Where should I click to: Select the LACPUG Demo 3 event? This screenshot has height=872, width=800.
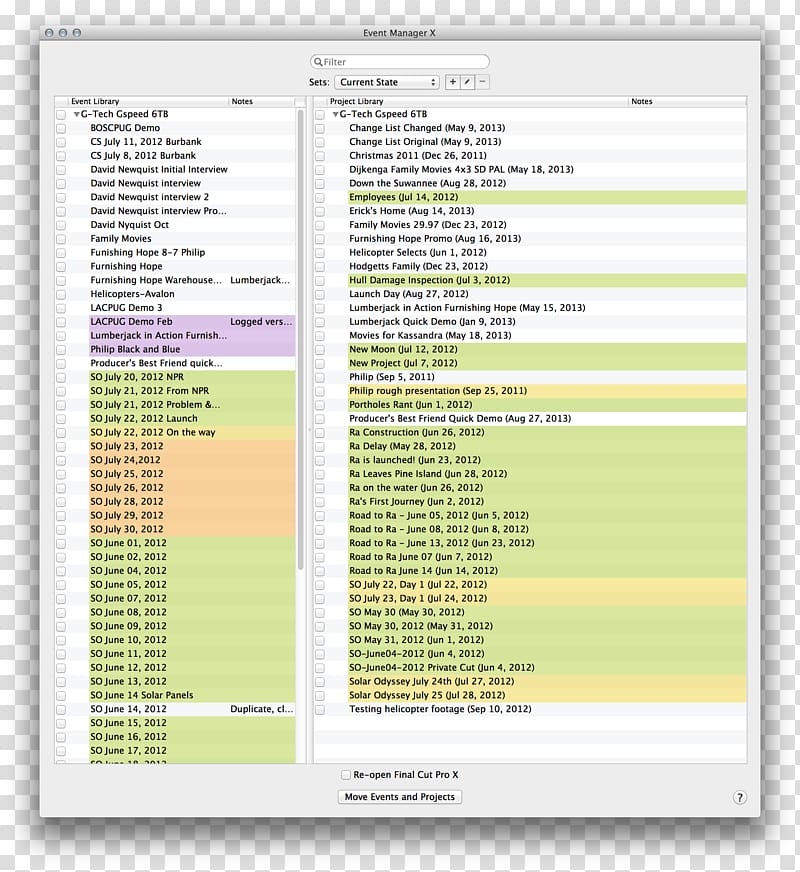point(126,308)
